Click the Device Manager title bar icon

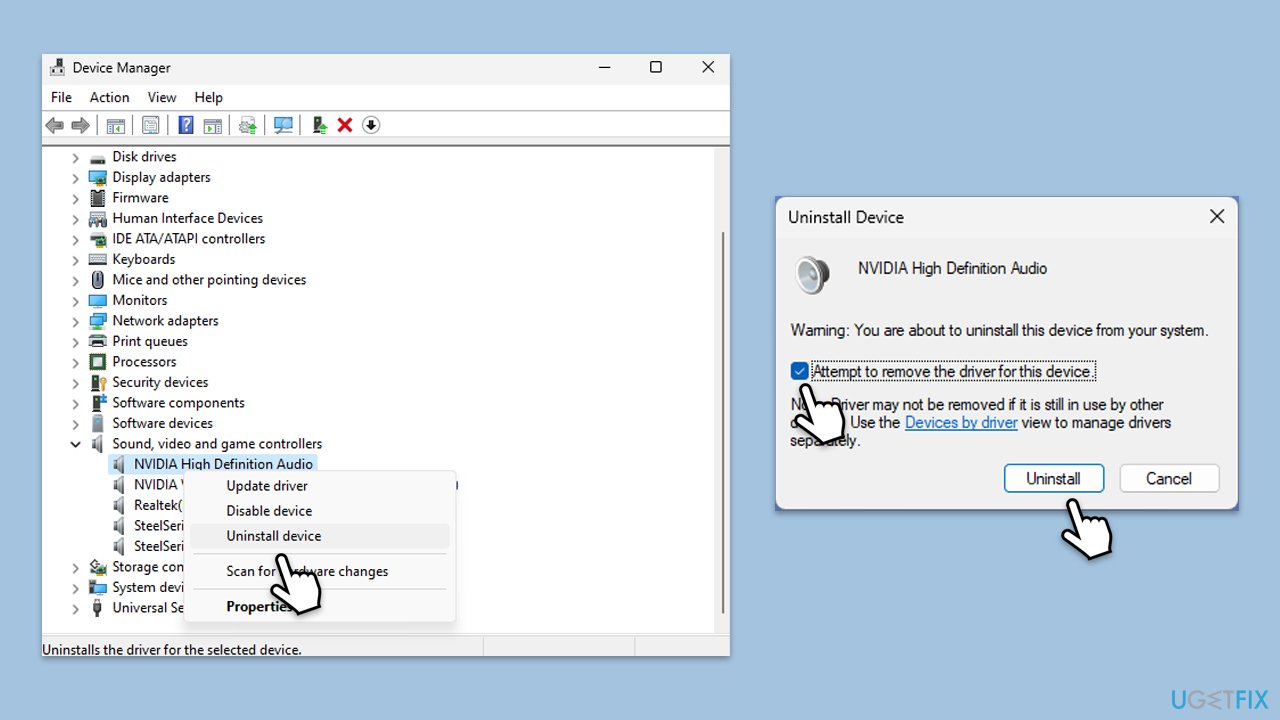58,68
